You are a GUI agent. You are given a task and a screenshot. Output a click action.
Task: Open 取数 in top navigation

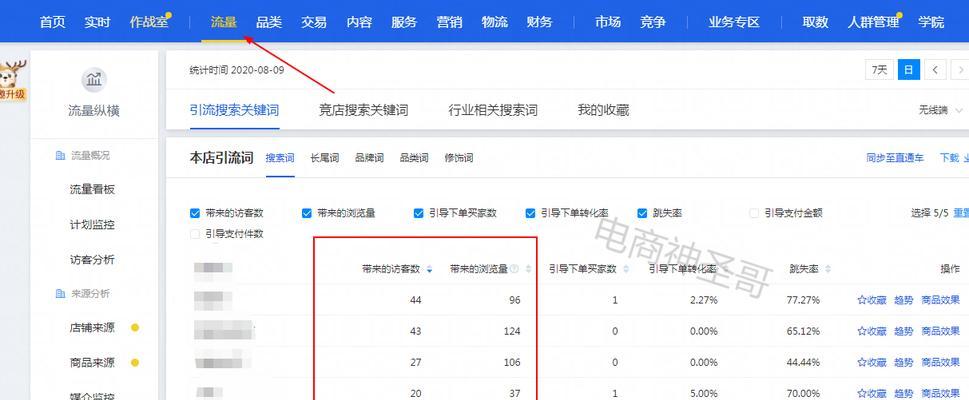click(x=816, y=22)
